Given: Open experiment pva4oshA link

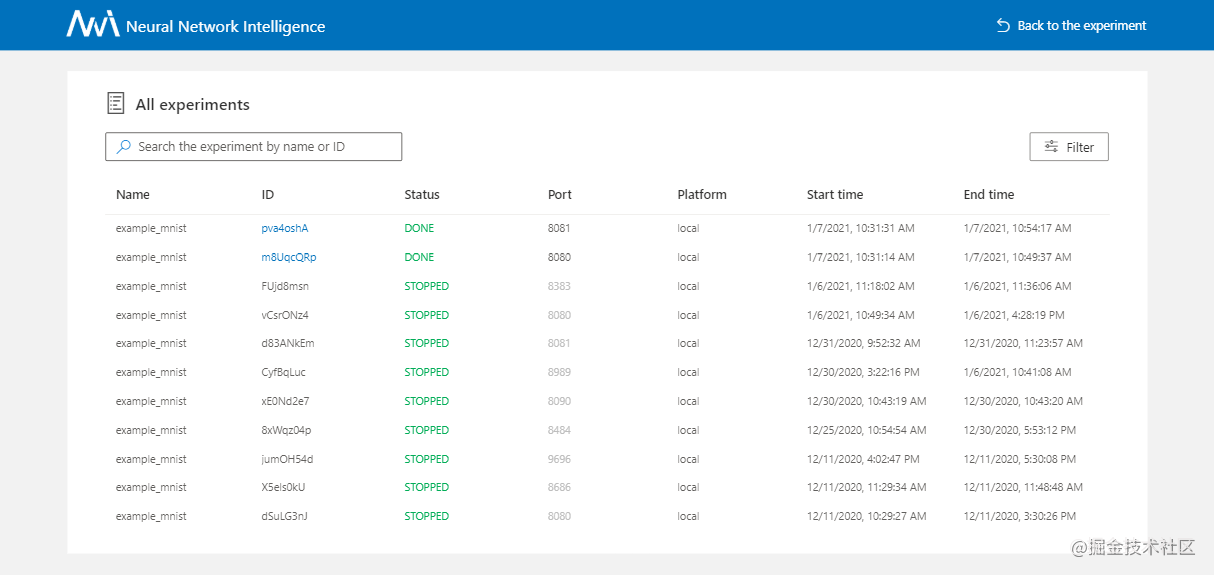Looking at the screenshot, I should tap(285, 228).
